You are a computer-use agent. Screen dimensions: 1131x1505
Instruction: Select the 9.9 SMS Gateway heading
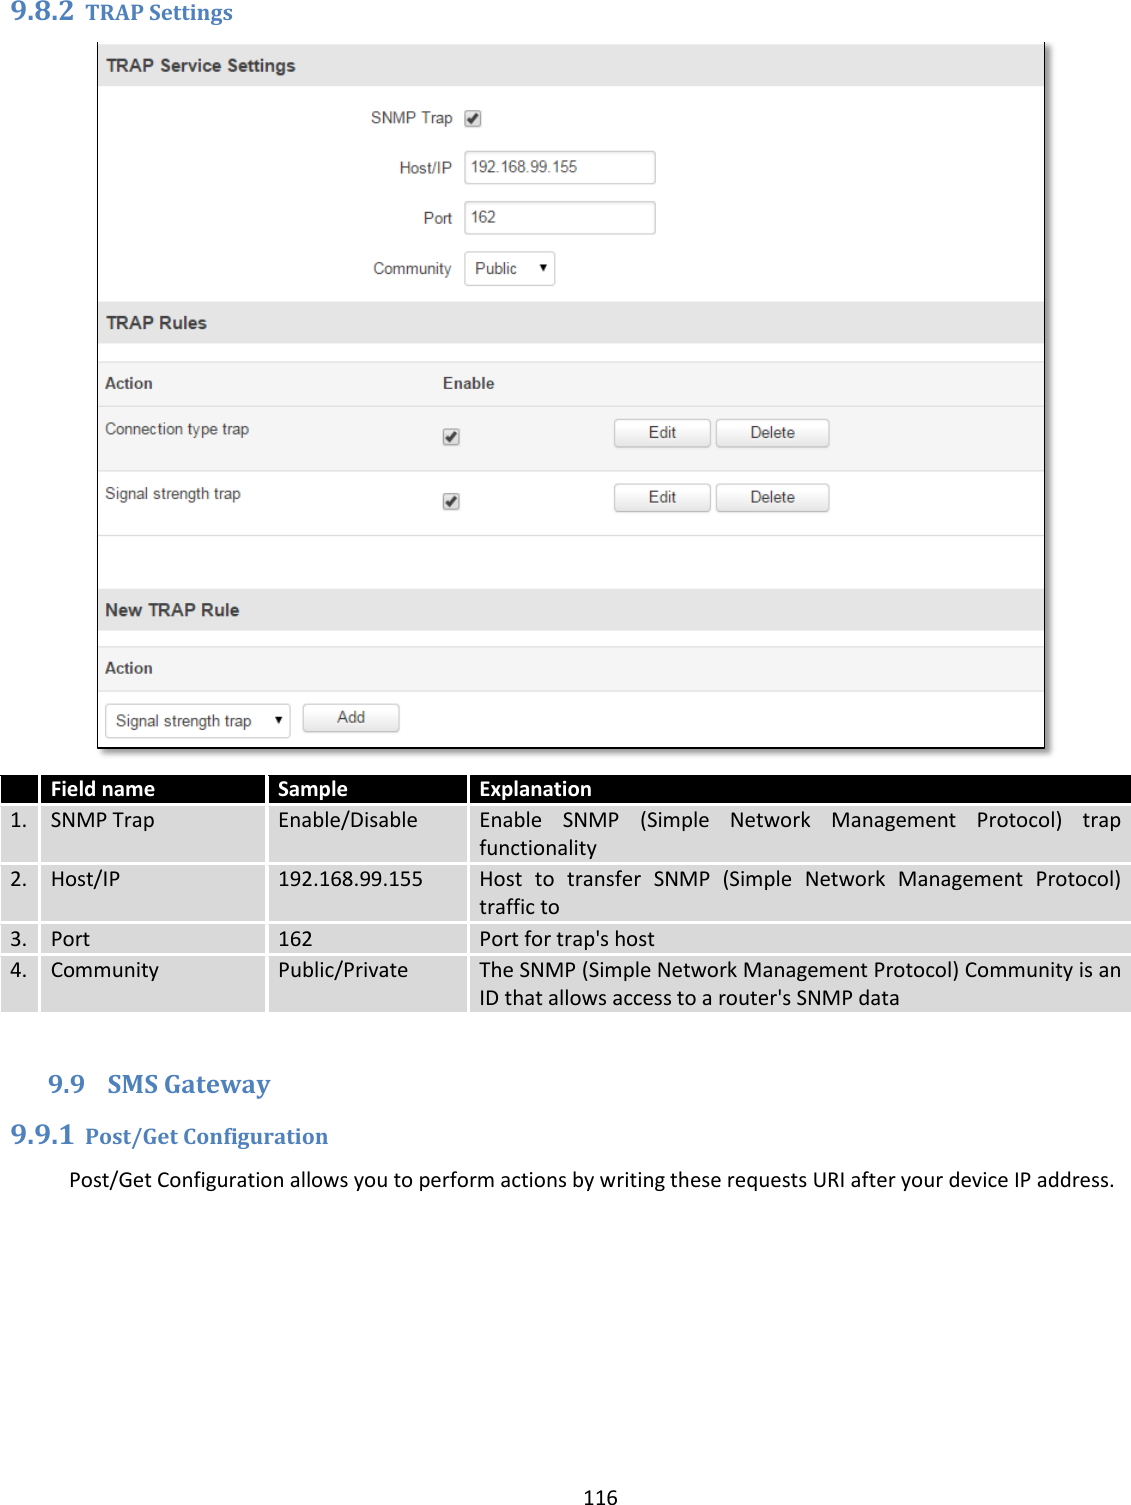coord(160,1083)
